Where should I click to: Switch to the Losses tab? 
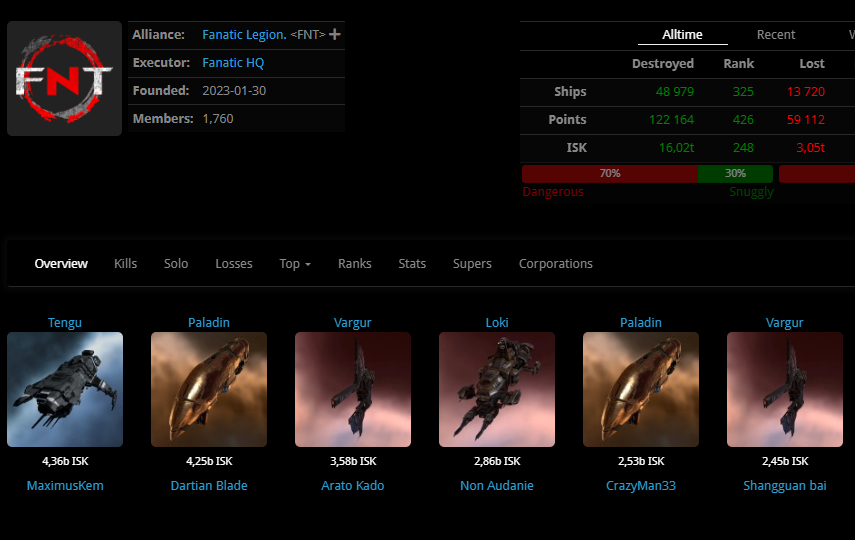[234, 264]
